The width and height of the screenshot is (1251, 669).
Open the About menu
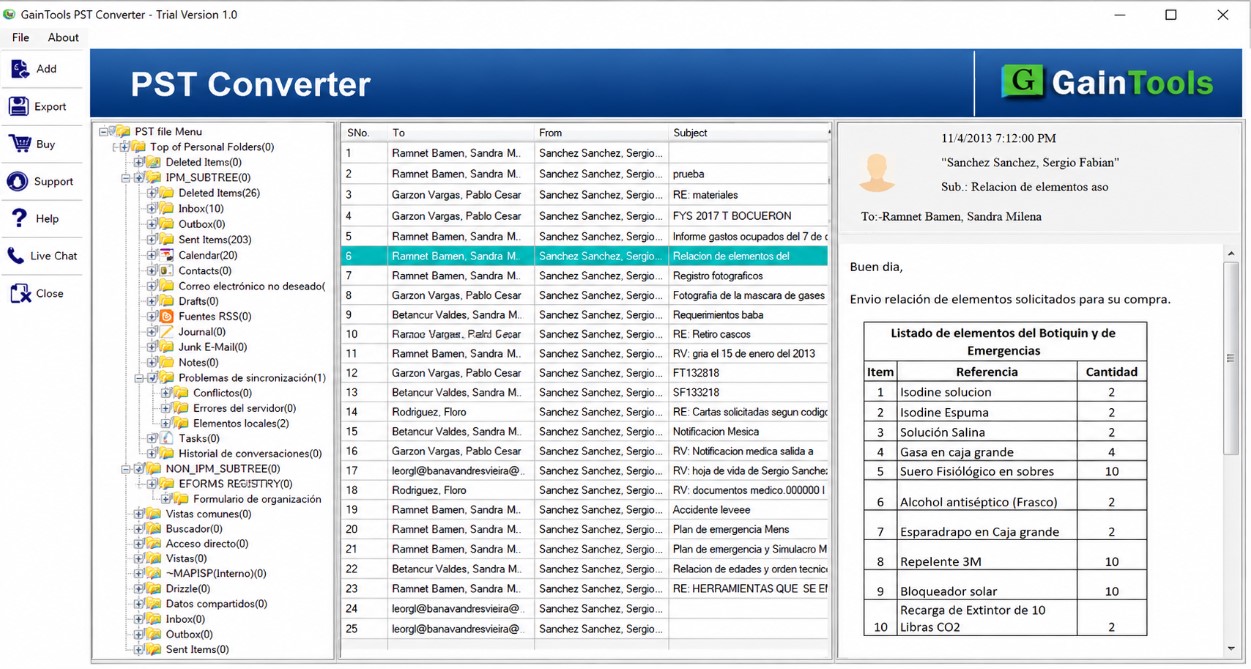[63, 37]
